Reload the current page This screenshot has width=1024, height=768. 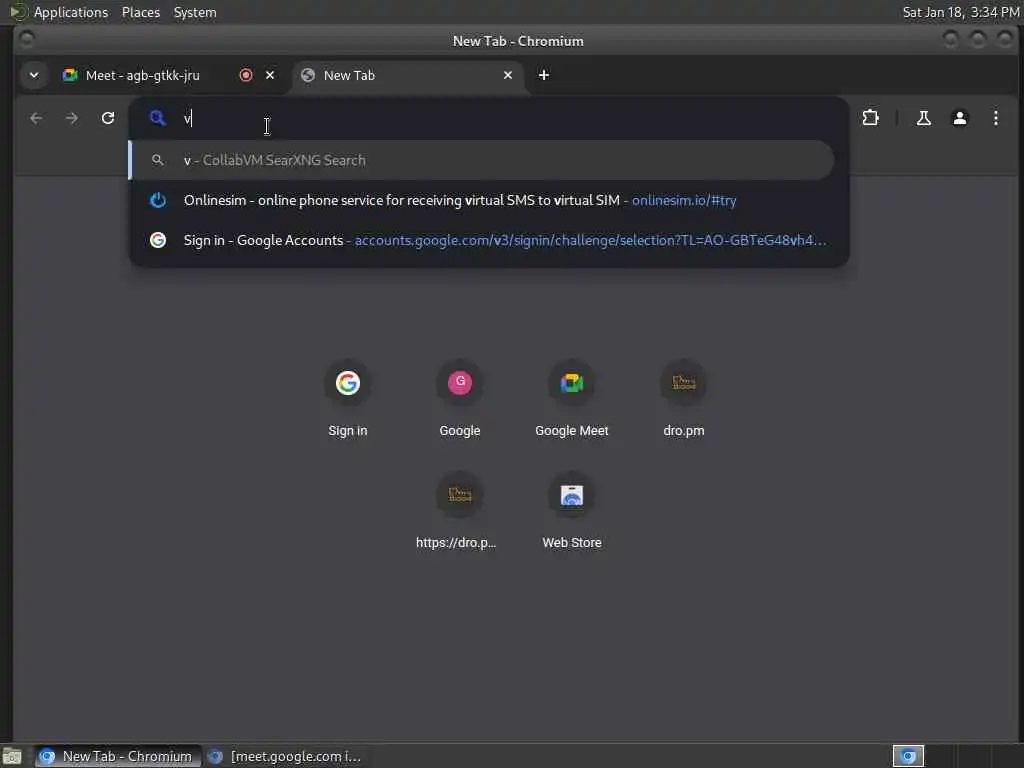(108, 118)
